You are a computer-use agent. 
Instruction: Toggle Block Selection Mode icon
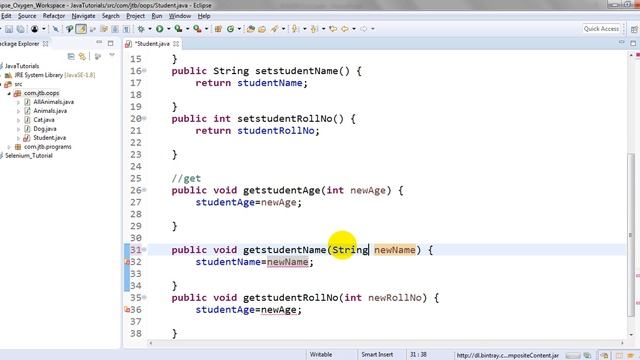(115, 29)
